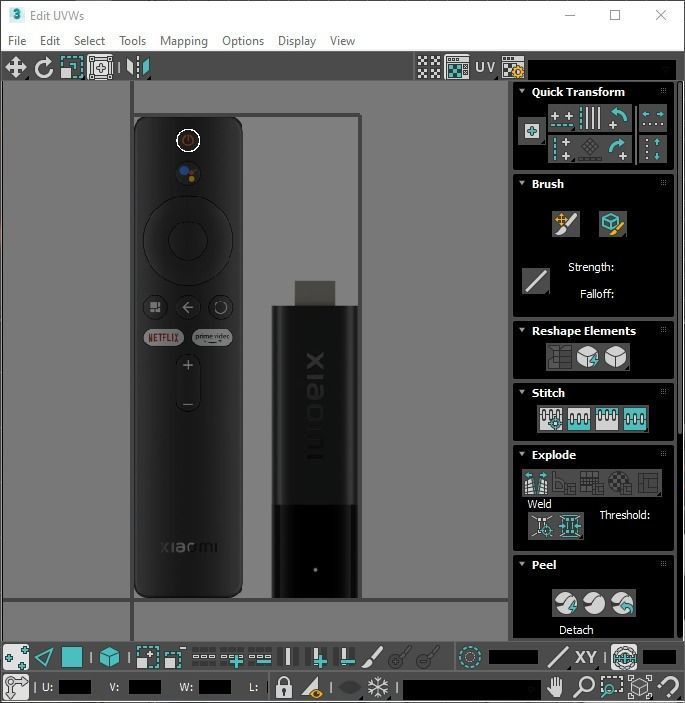The width and height of the screenshot is (685, 703).
Task: Select the Freeform Mode tool
Action: point(100,68)
